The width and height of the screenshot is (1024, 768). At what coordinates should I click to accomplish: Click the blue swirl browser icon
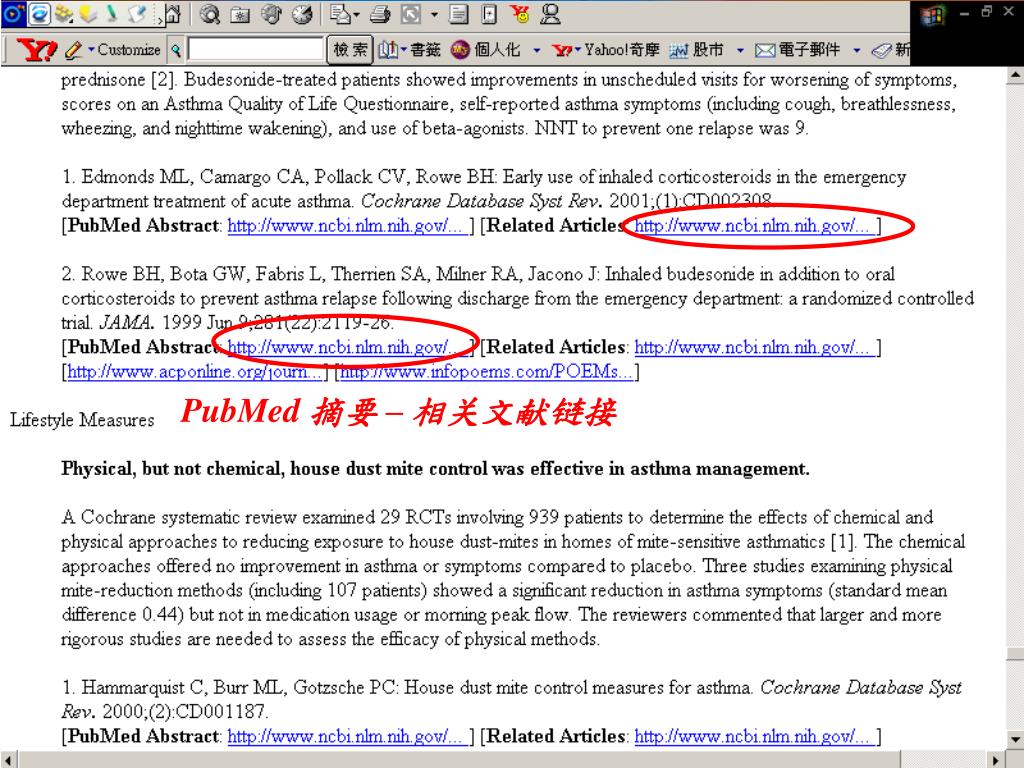39,14
